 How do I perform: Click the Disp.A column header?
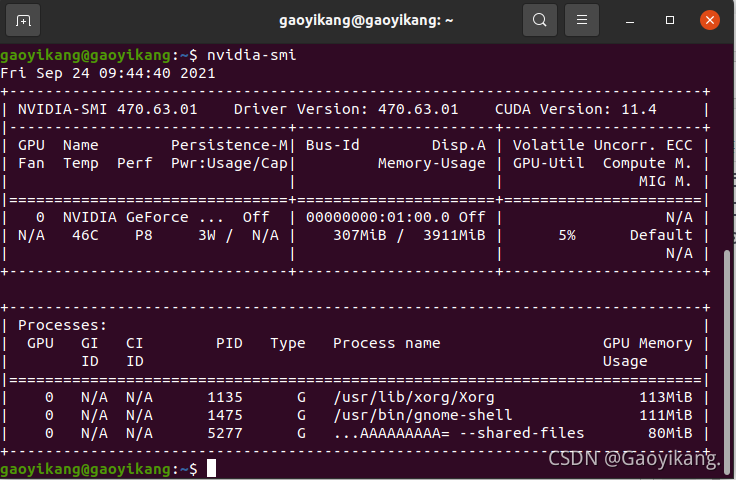point(459,145)
